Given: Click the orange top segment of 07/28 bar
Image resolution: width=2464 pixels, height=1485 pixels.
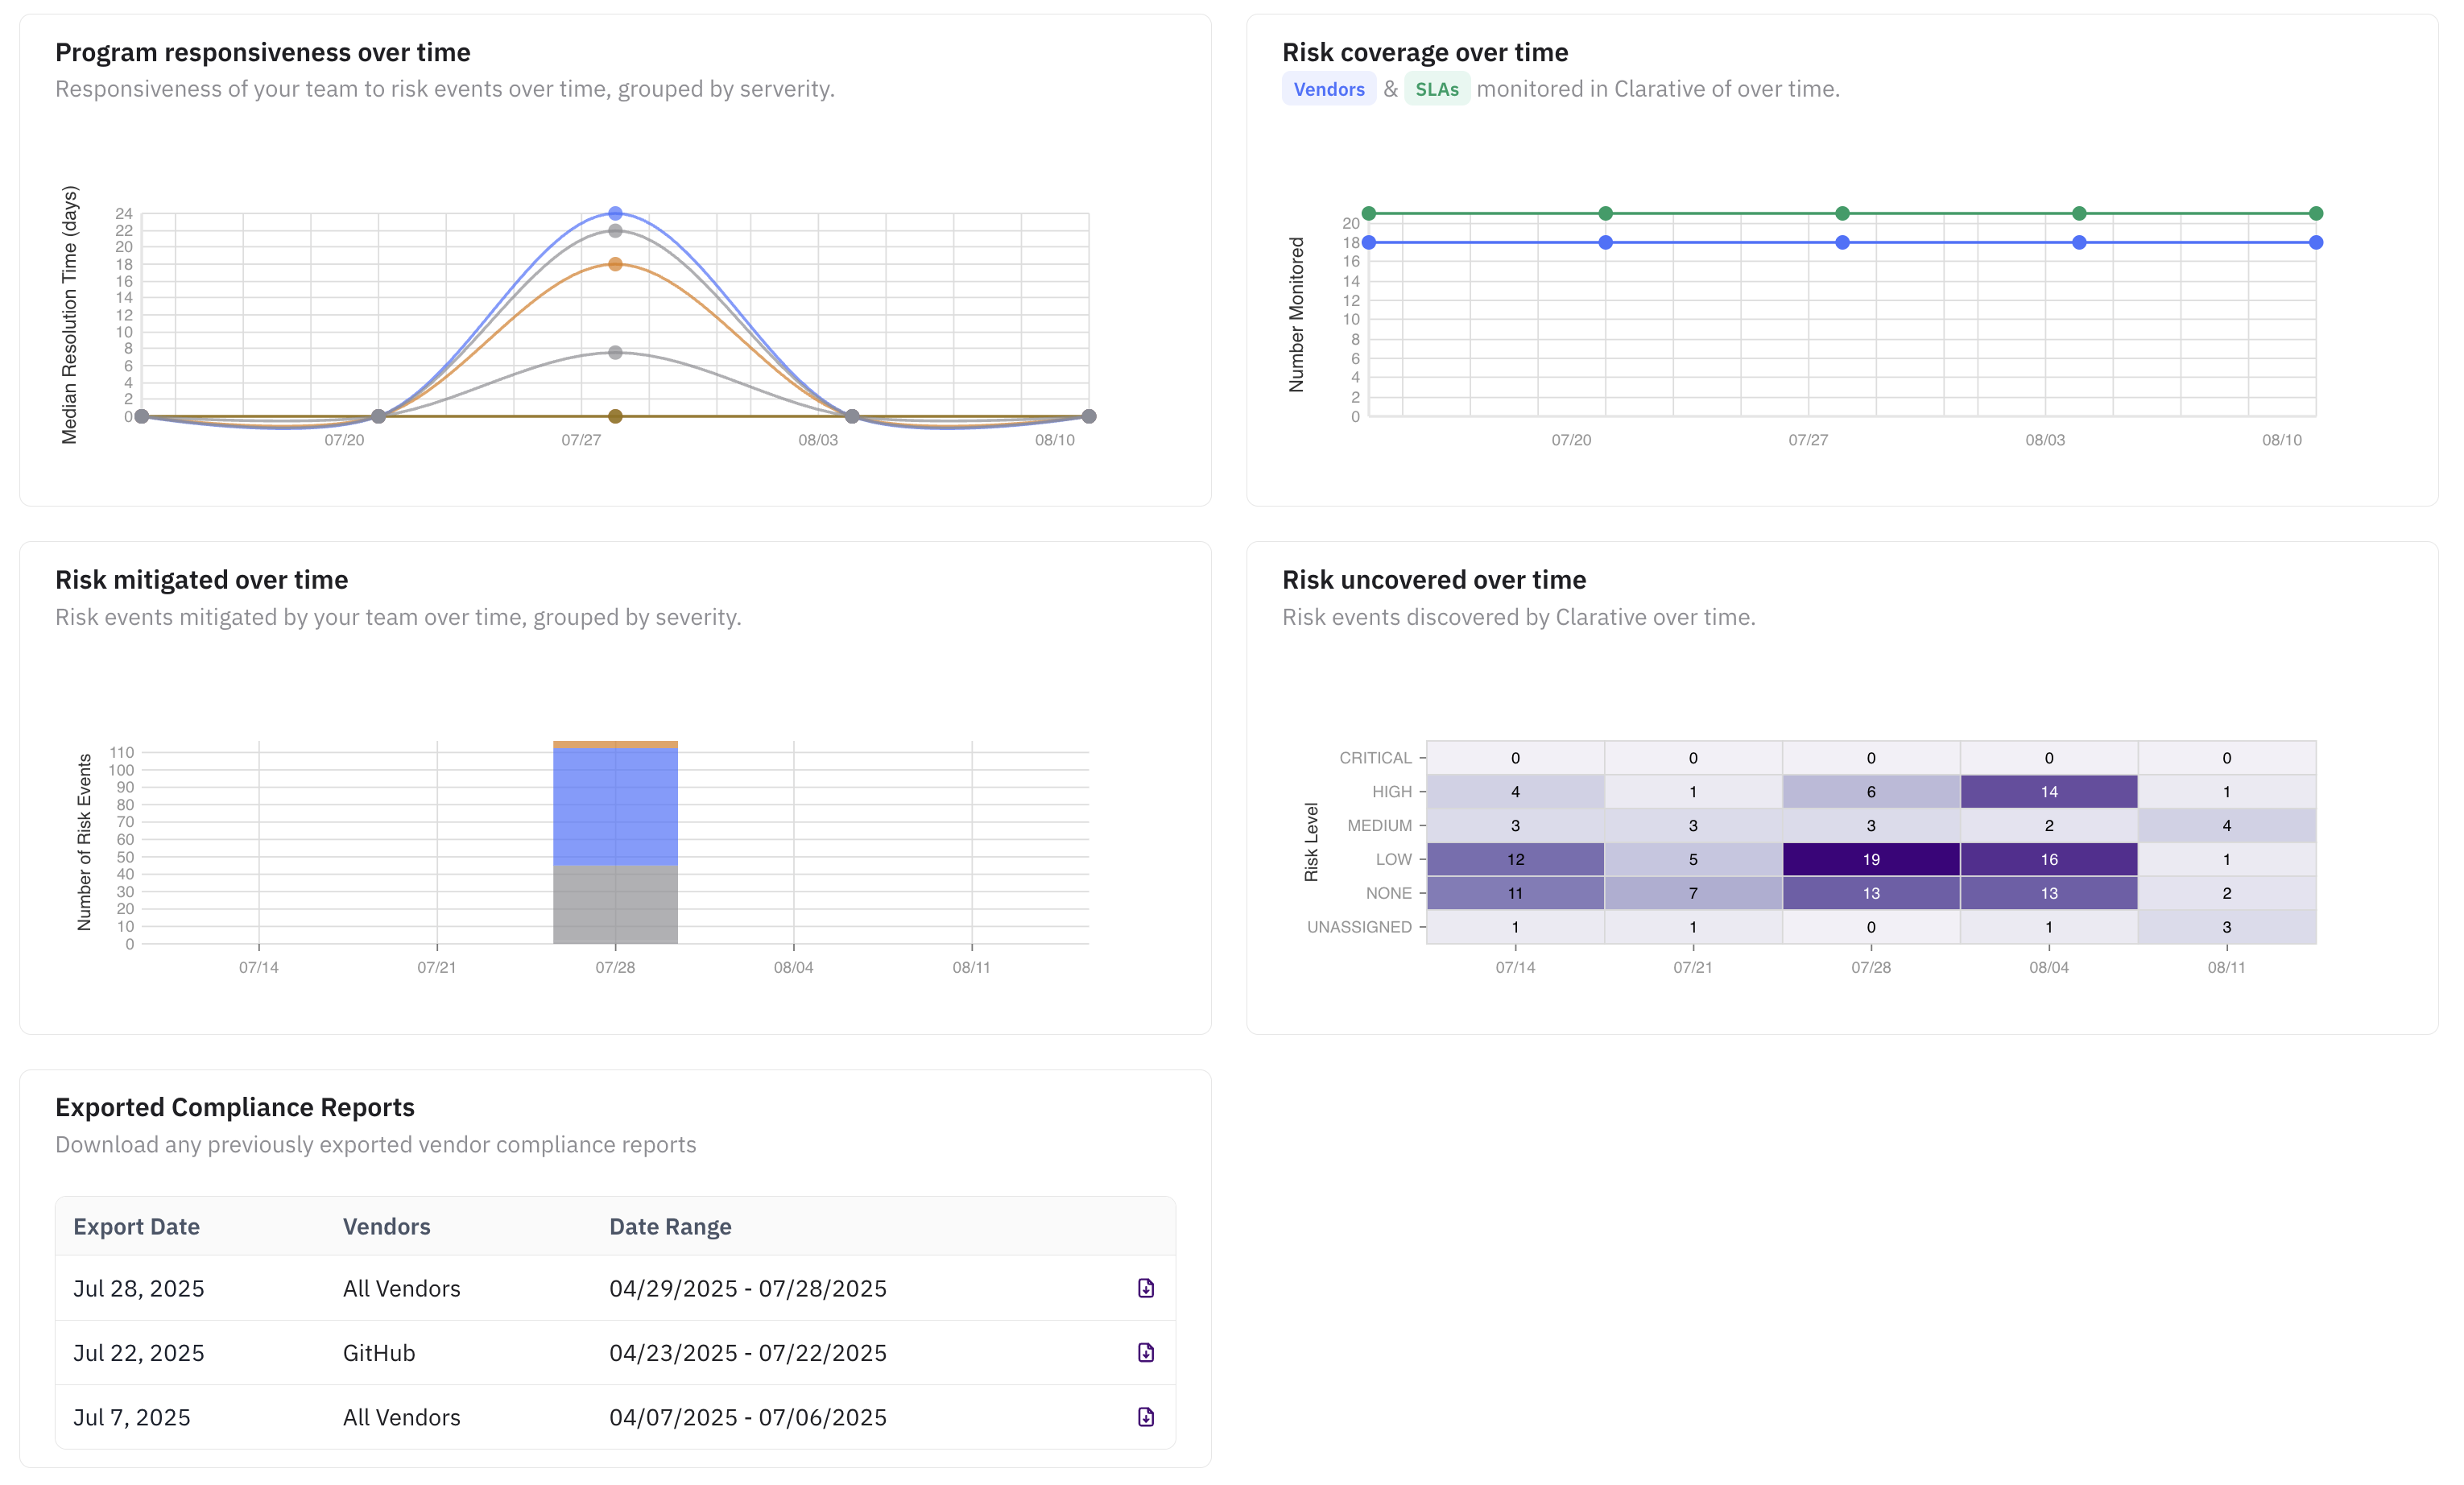Looking at the screenshot, I should click(x=615, y=745).
